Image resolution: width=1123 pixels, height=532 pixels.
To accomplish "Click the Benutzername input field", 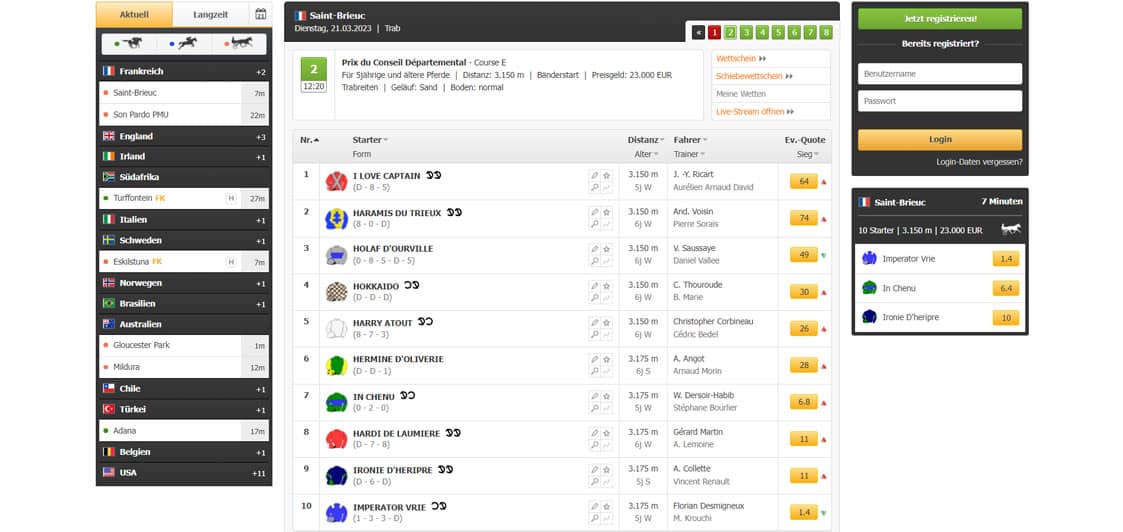I will pos(940,74).
